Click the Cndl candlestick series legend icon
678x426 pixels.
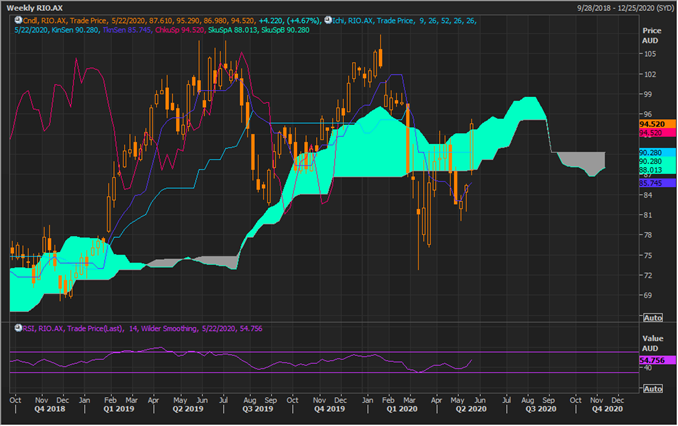[x=18, y=20]
